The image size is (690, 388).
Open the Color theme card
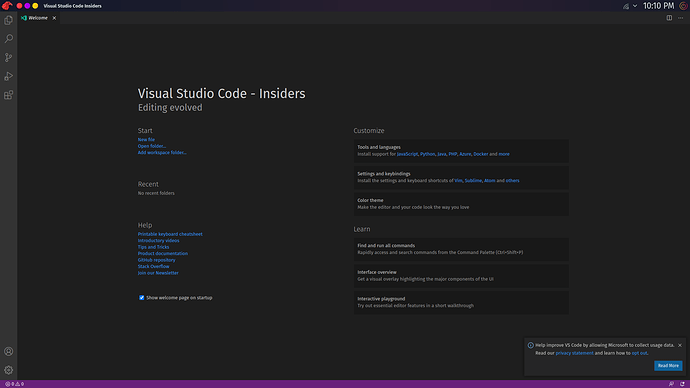[x=461, y=204]
